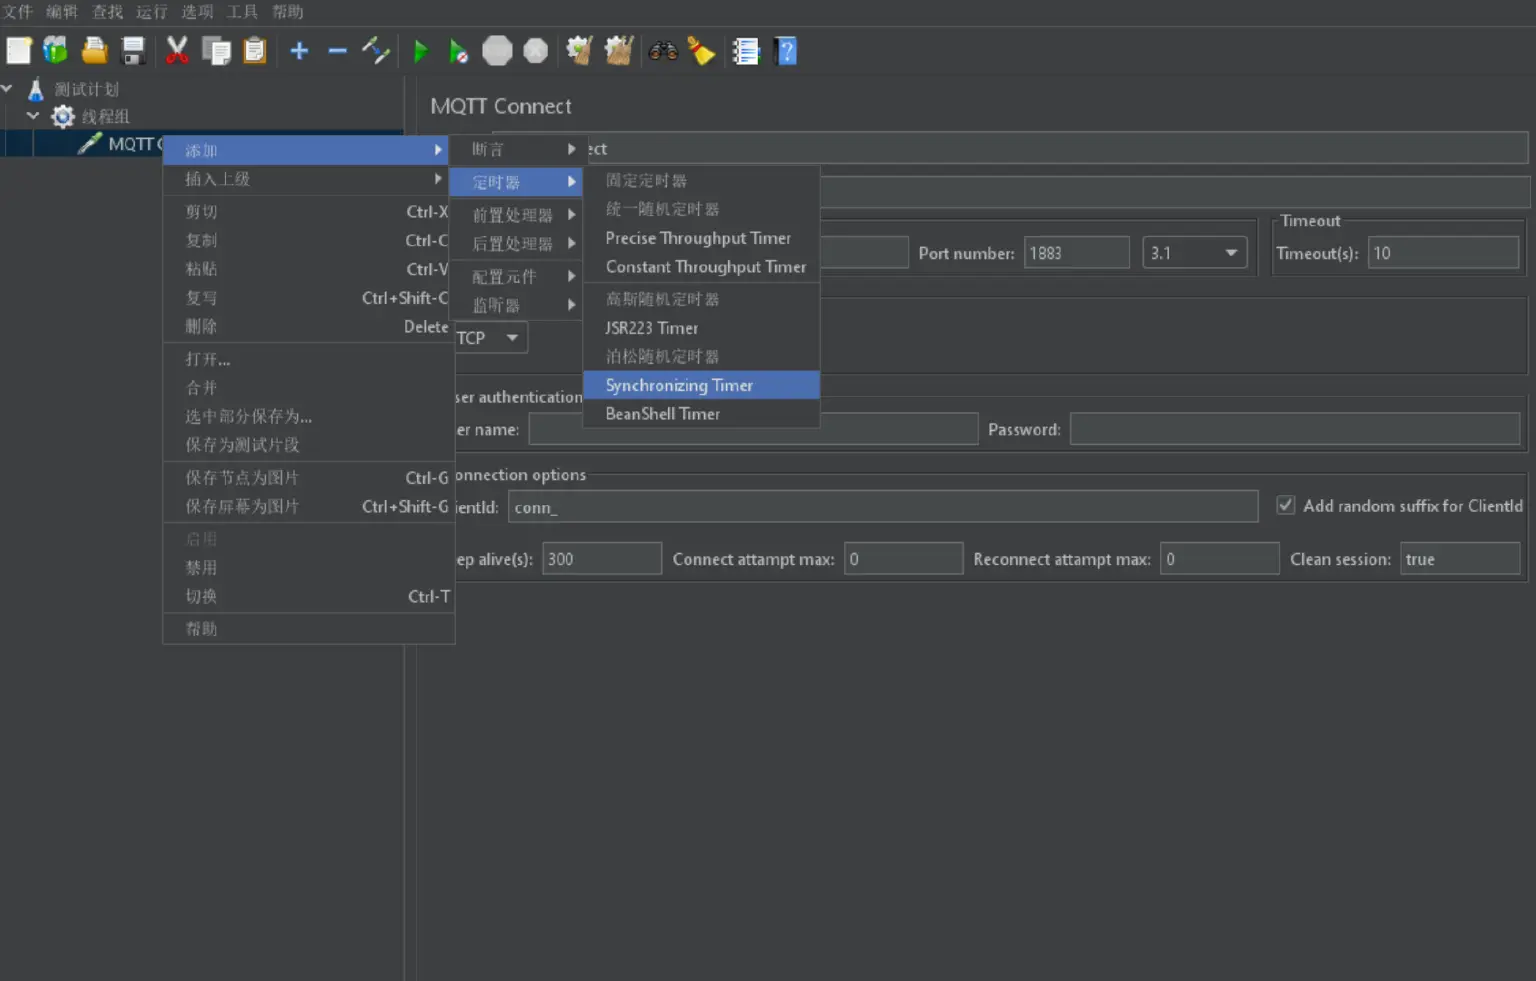Screen dimensions: 1536x981
Task: Click the Start no pauses icon
Action: pyautogui.click(x=458, y=51)
